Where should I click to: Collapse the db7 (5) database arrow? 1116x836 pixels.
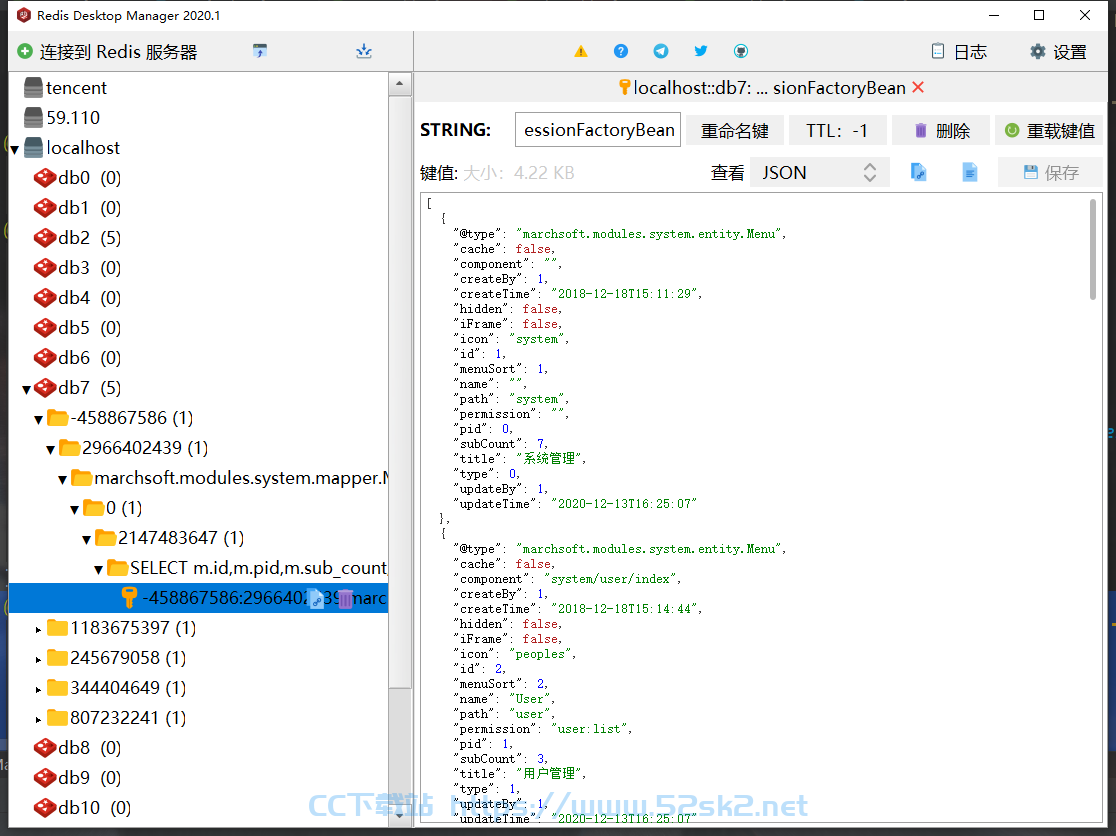[26, 389]
